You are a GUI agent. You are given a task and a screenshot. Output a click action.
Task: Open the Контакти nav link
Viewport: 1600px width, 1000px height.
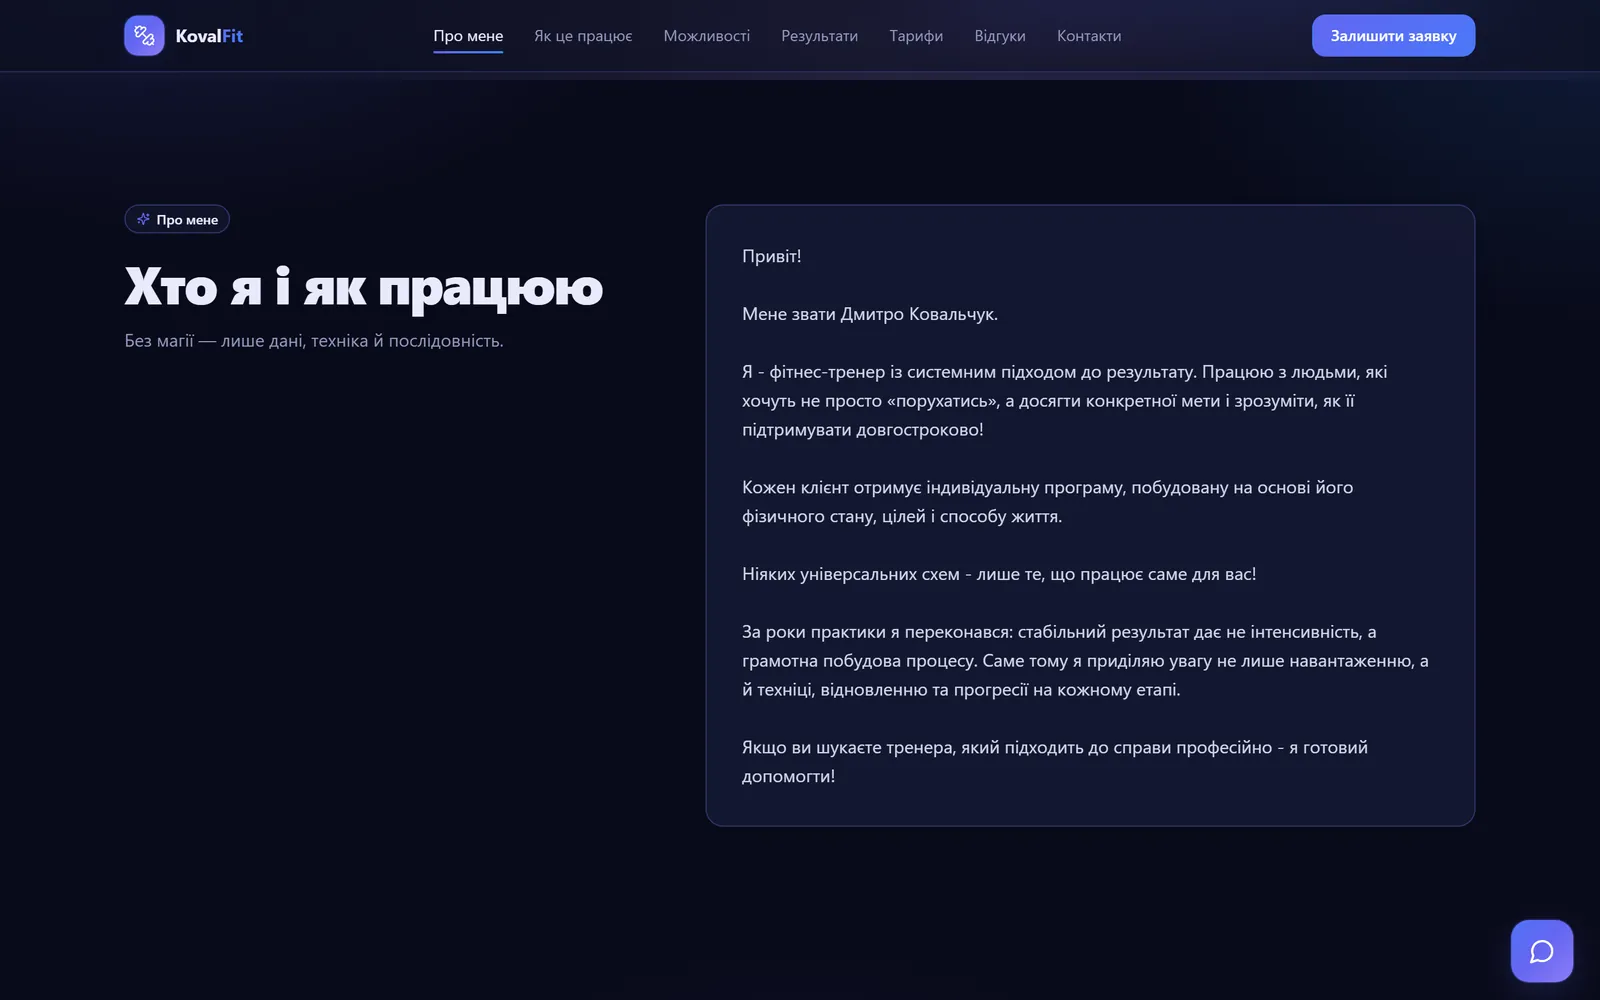pyautogui.click(x=1089, y=36)
